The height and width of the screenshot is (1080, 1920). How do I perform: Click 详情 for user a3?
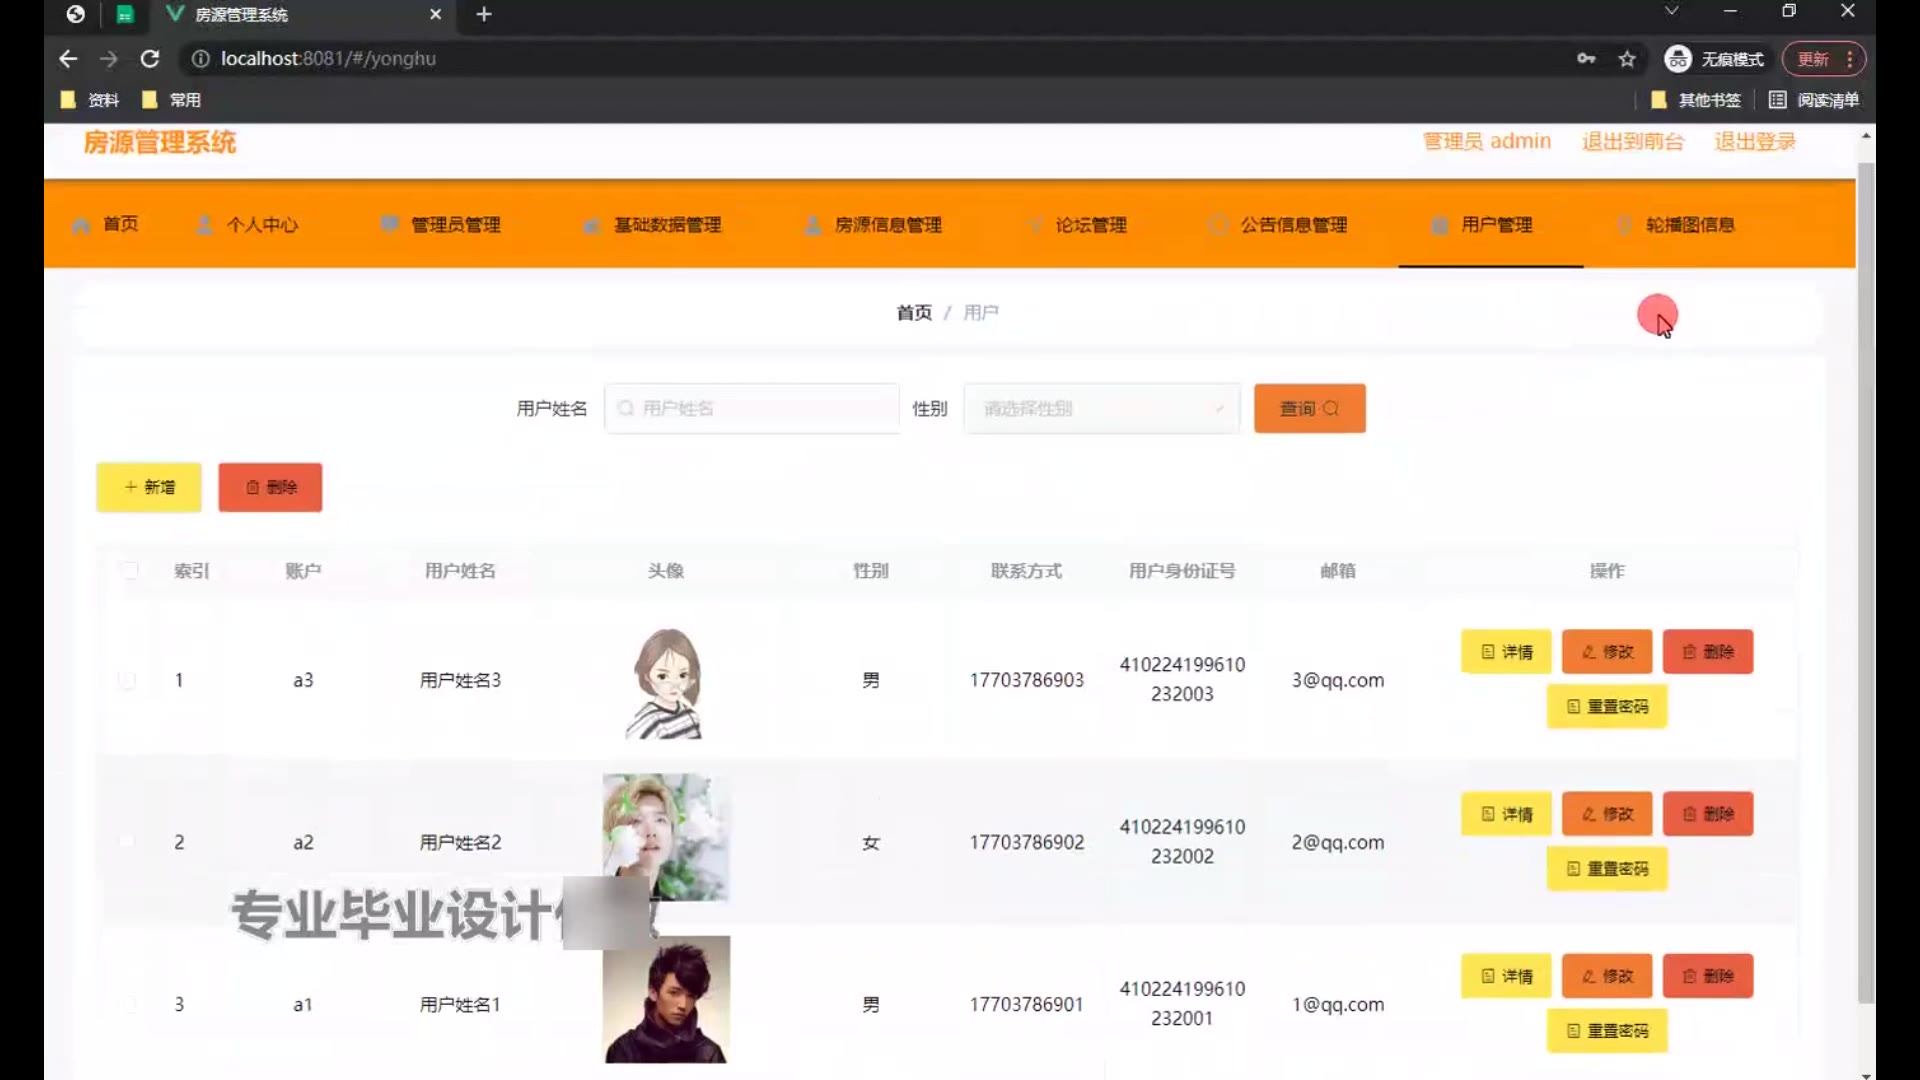coord(1506,652)
